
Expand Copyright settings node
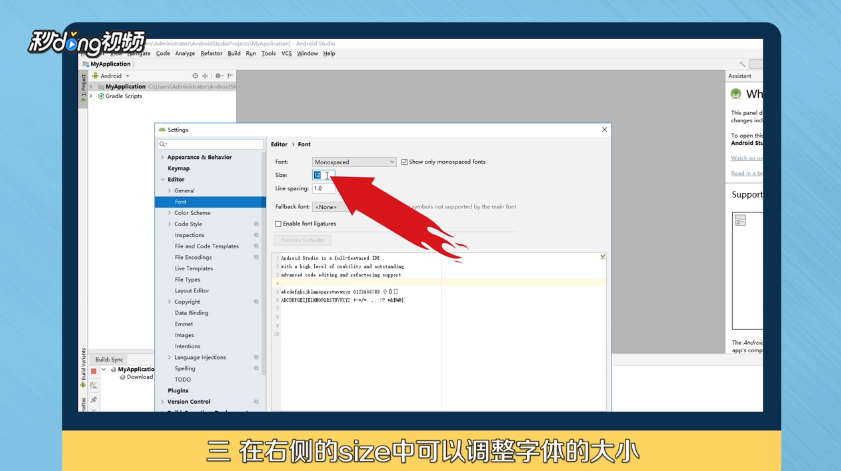point(169,302)
